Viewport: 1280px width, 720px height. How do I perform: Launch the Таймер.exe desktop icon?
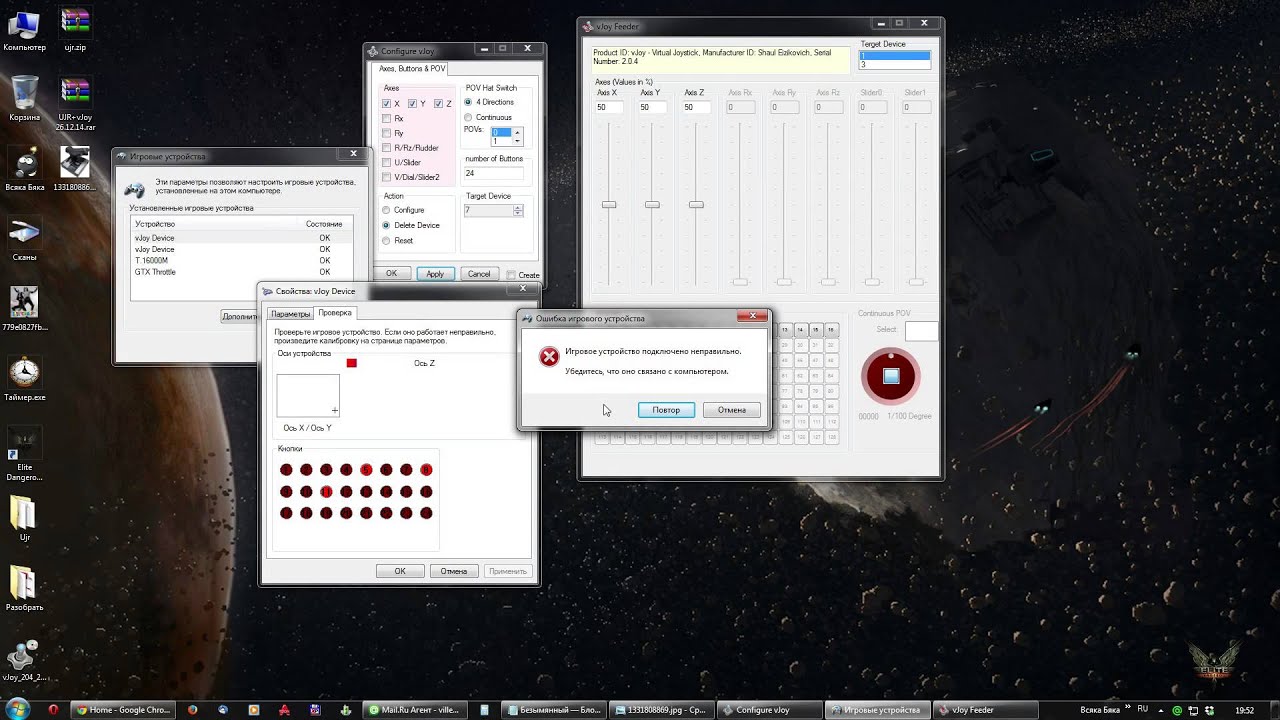[x=24, y=379]
